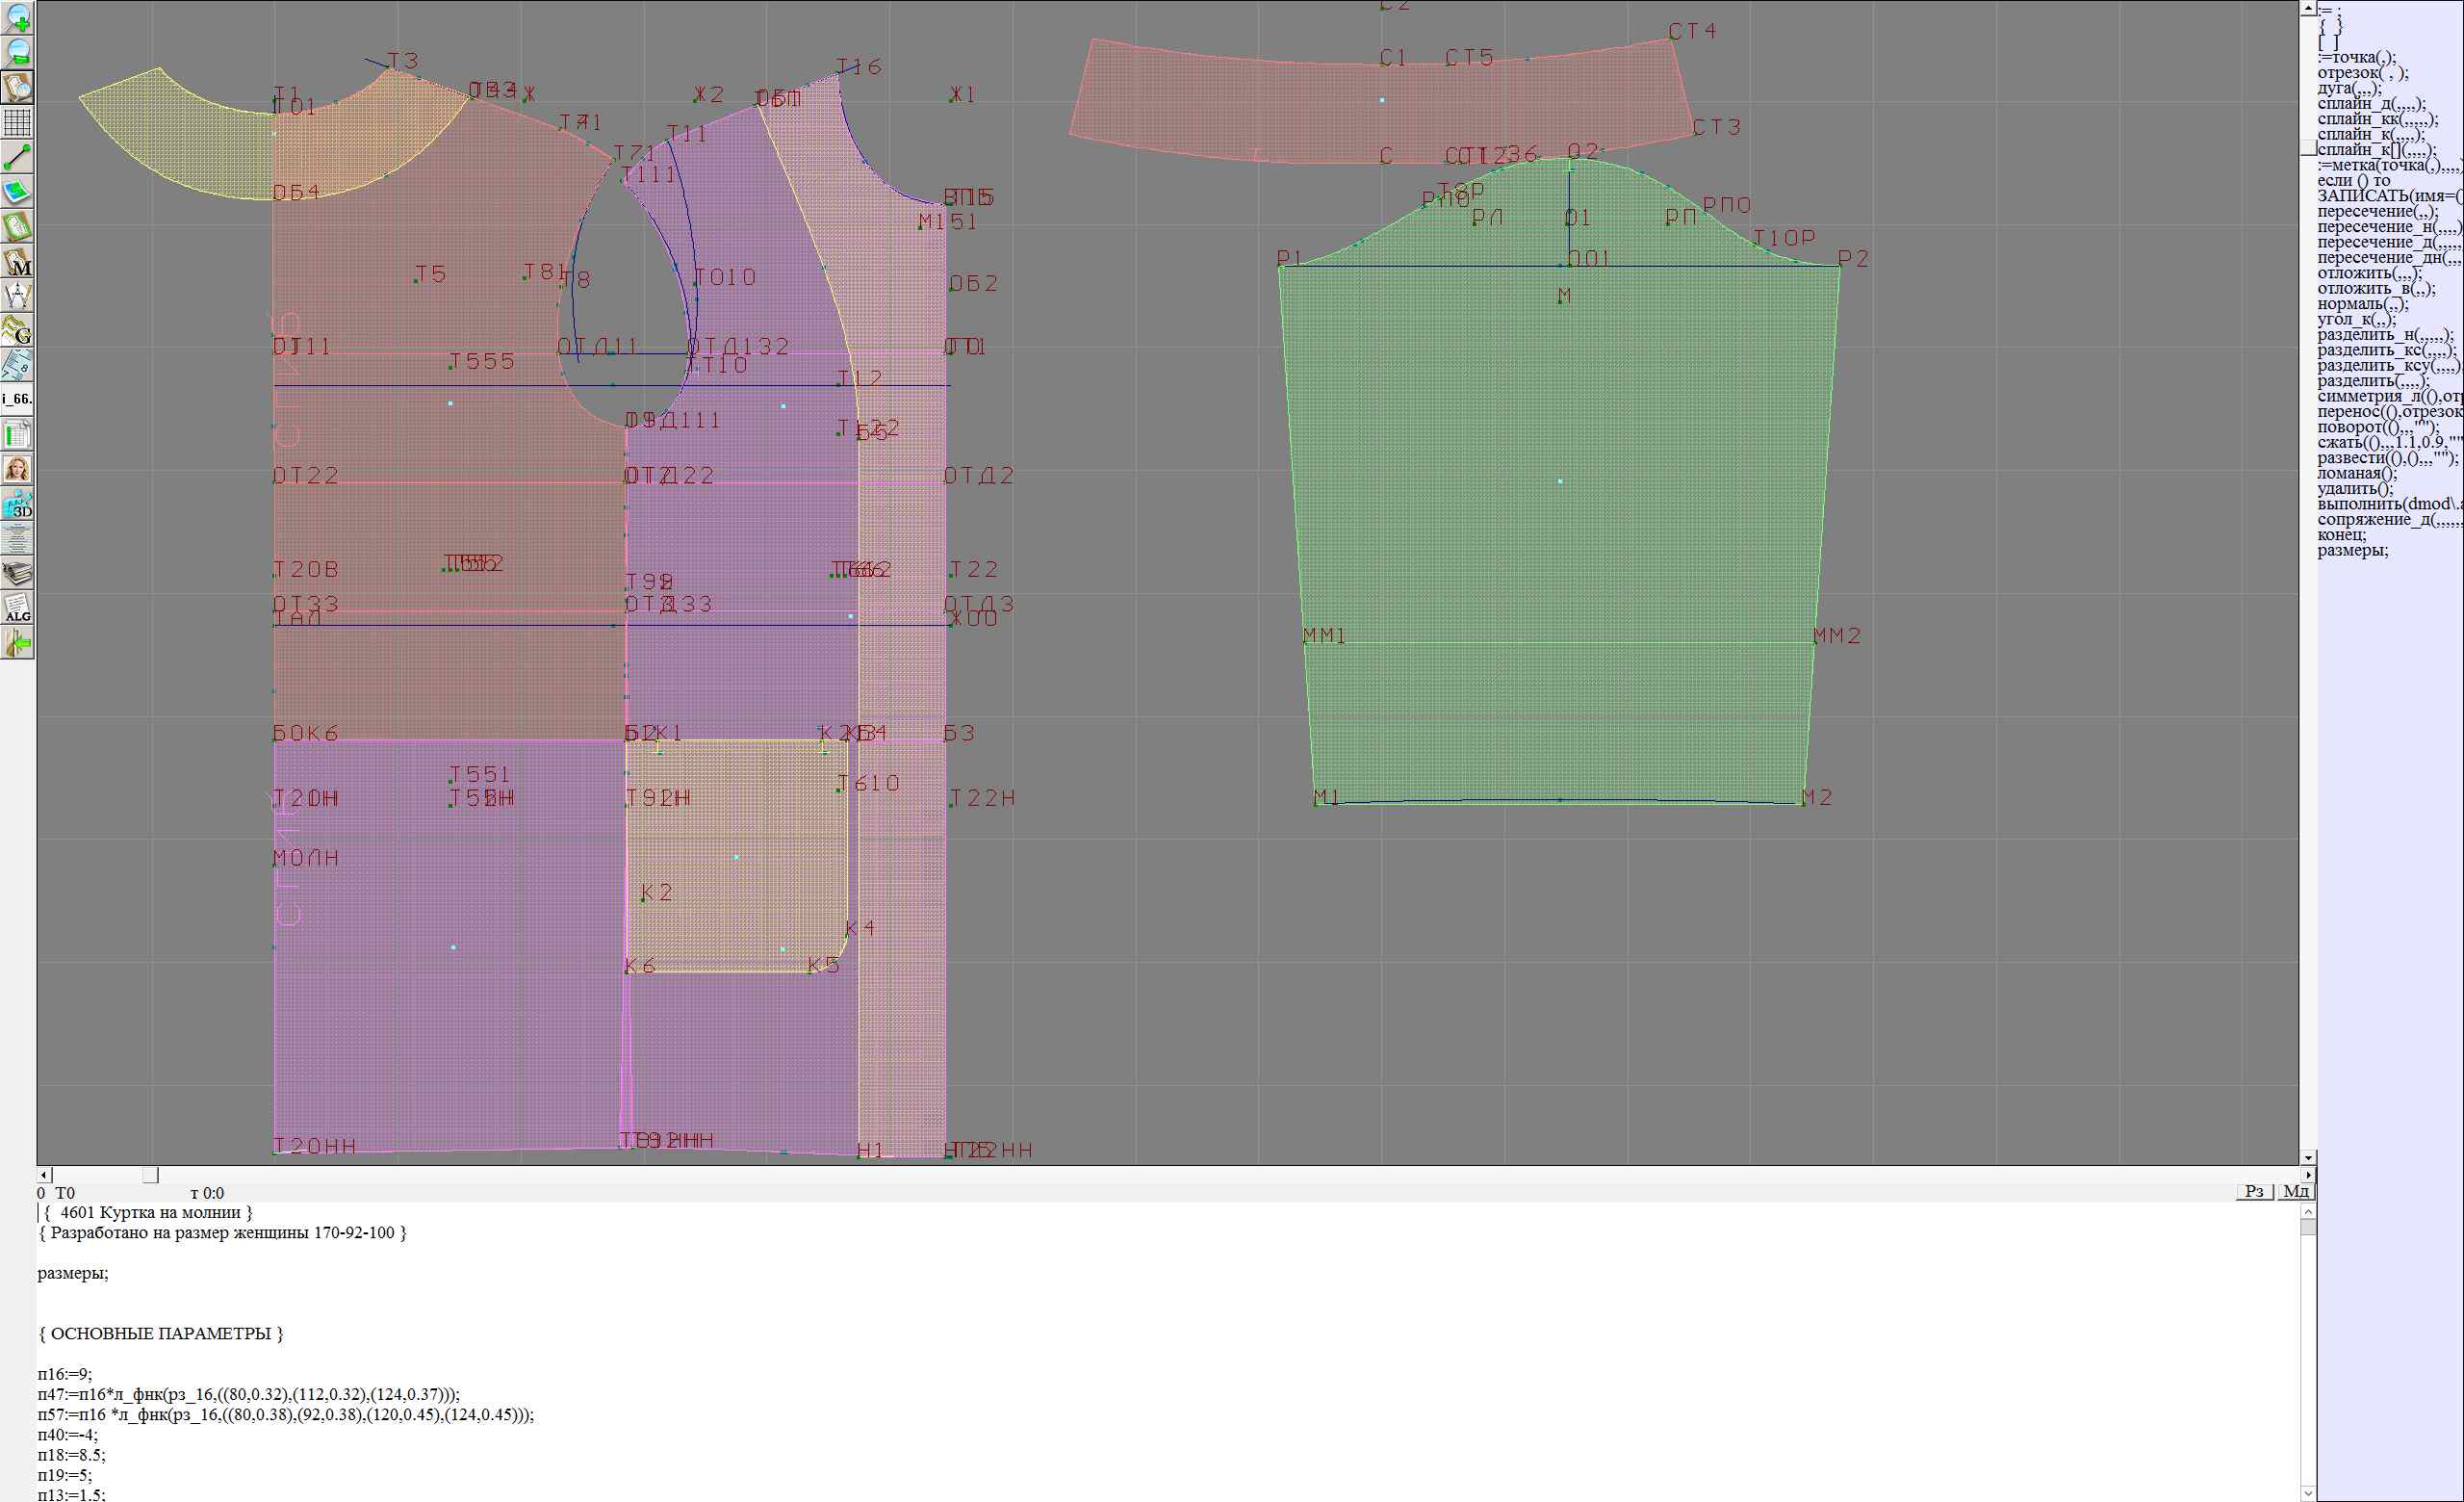Select the line segment measuring tool
Viewport: 2464px width, 1502px height.
point(17,157)
